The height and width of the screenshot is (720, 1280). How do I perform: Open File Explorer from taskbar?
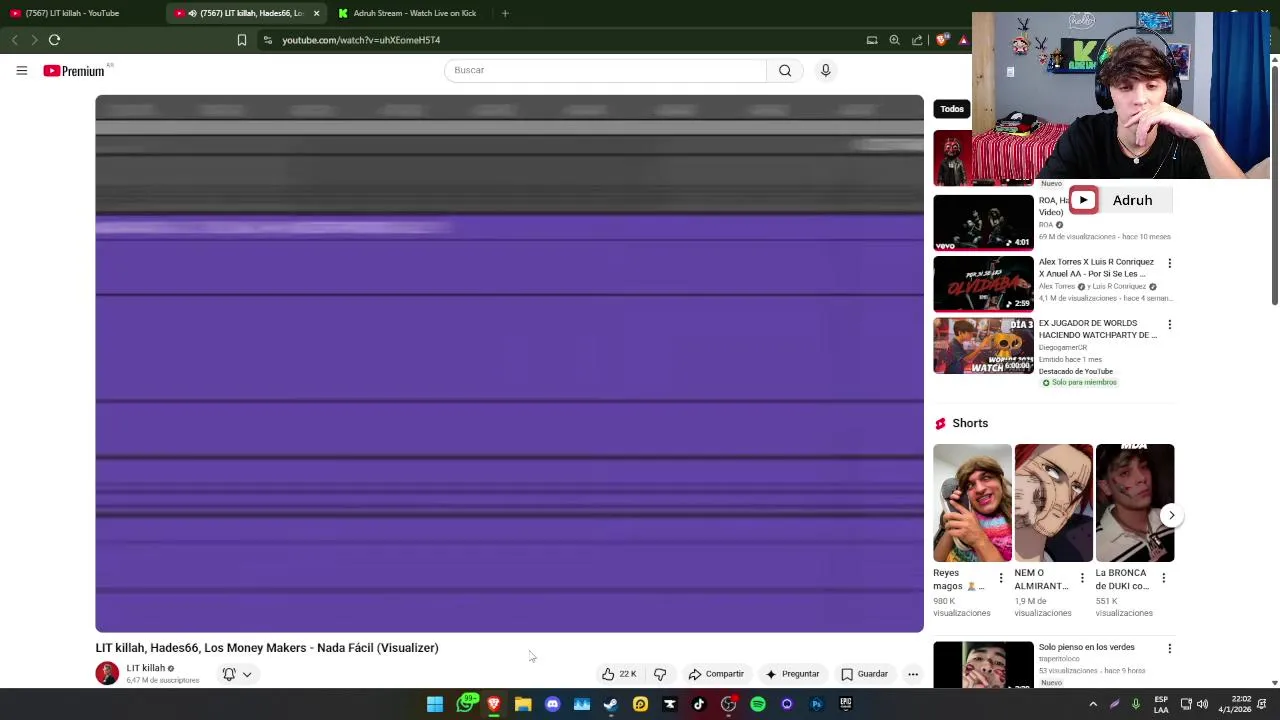tap(523, 704)
